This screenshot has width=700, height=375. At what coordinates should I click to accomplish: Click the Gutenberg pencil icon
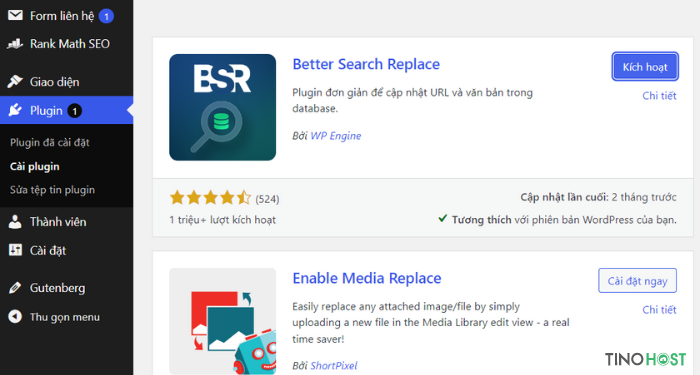[x=15, y=288]
